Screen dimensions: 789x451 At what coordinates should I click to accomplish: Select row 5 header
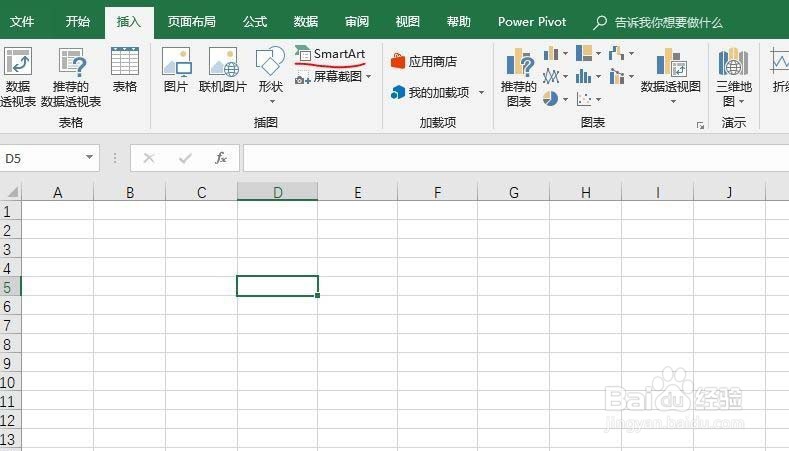click(10, 286)
